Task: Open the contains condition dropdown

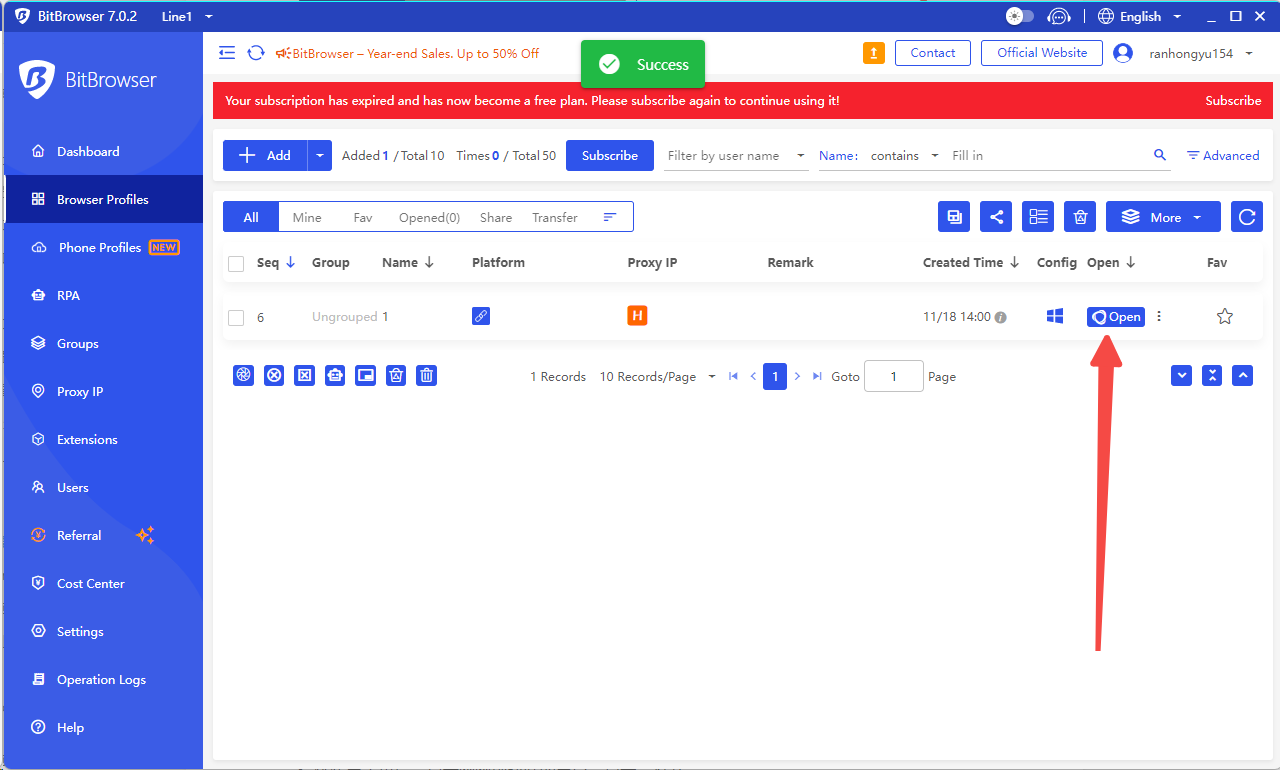Action: (905, 155)
